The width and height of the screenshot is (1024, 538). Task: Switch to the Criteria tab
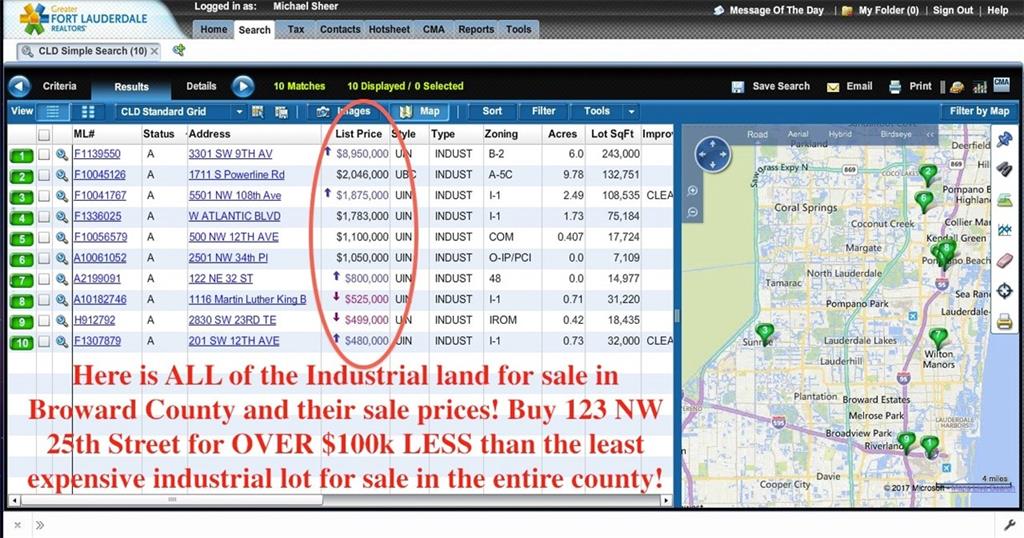[x=59, y=87]
